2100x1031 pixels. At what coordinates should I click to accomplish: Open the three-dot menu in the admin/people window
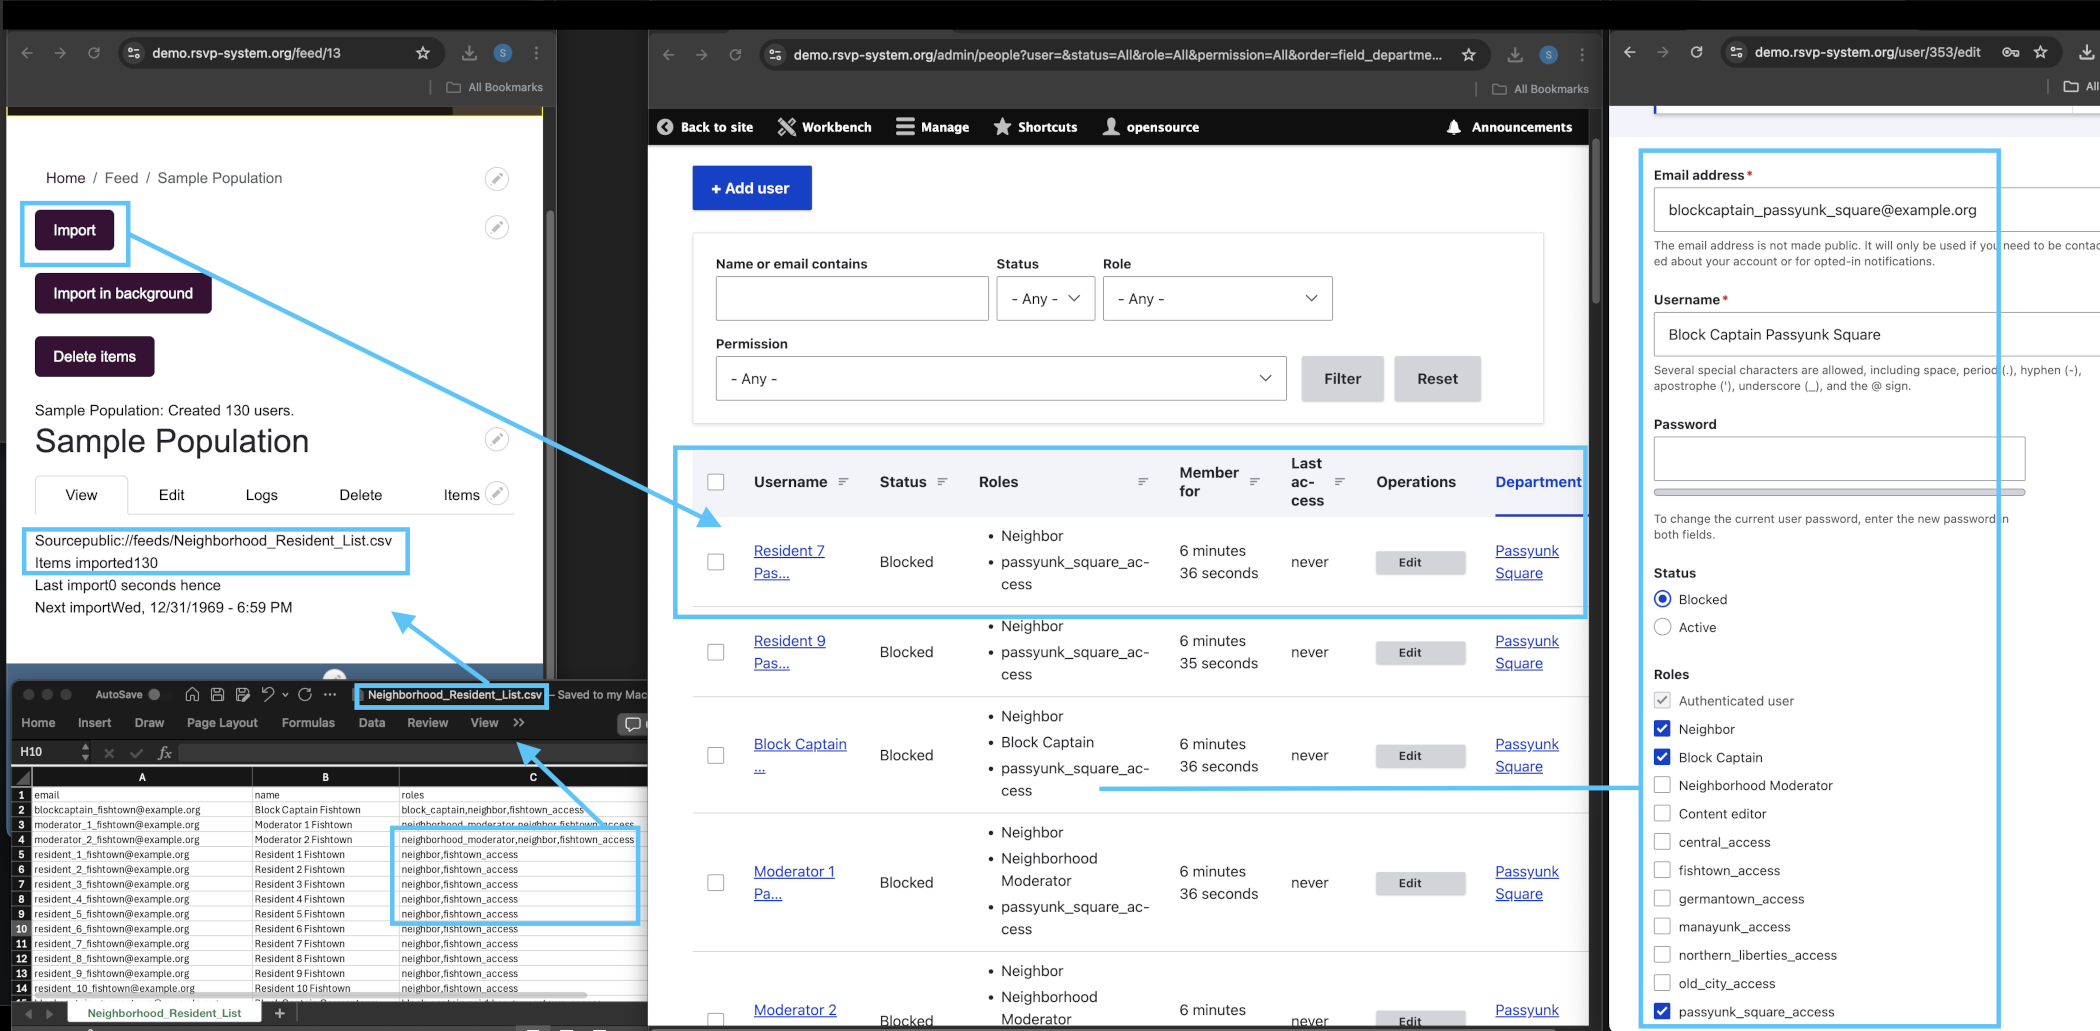coord(1582,55)
